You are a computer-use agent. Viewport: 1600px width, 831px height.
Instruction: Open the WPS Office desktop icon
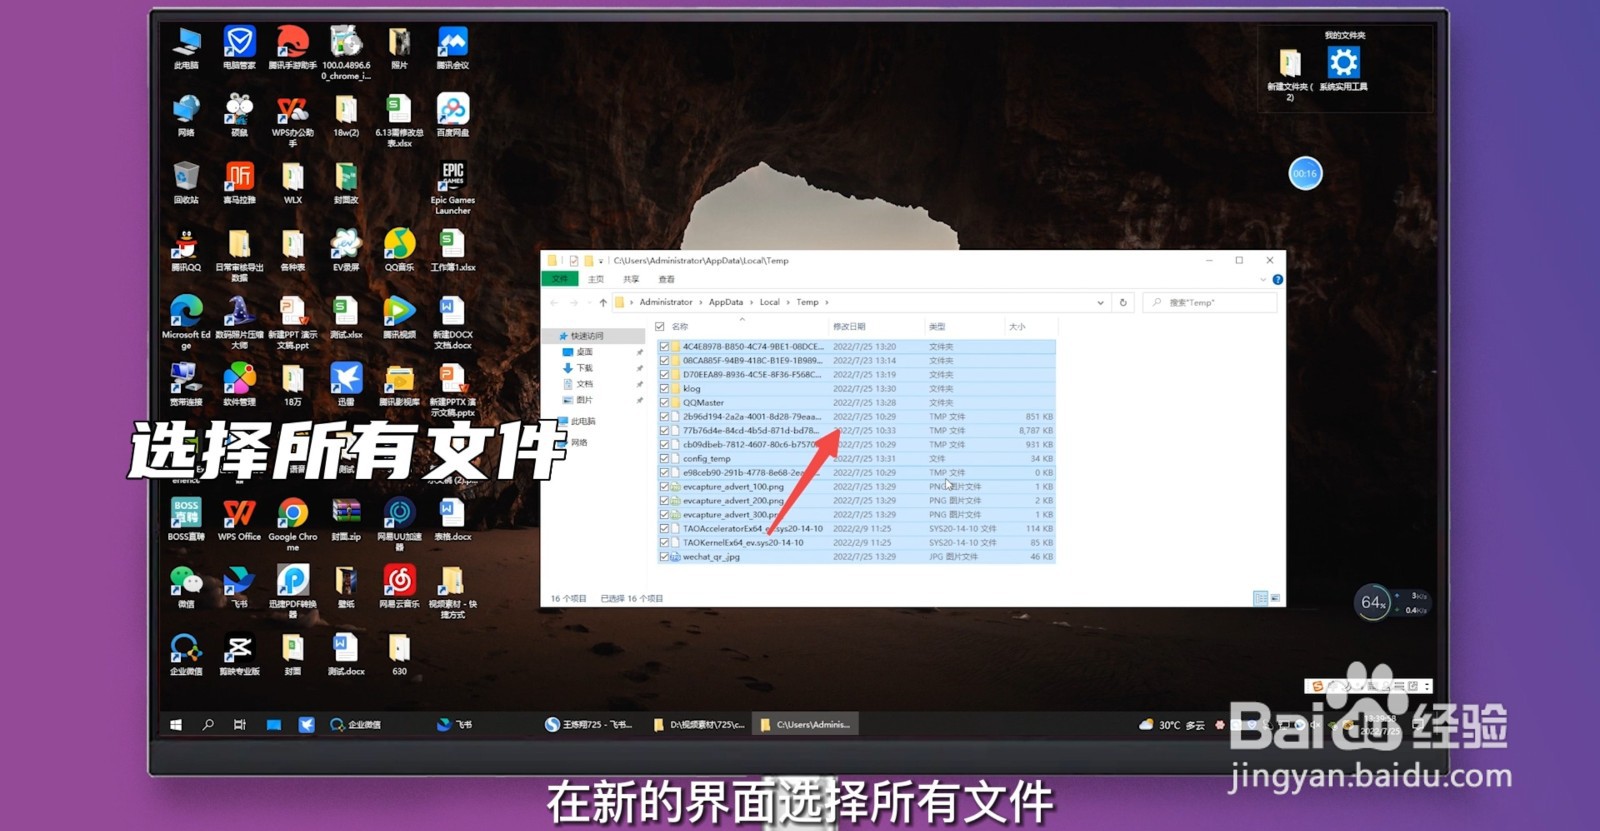(x=239, y=518)
